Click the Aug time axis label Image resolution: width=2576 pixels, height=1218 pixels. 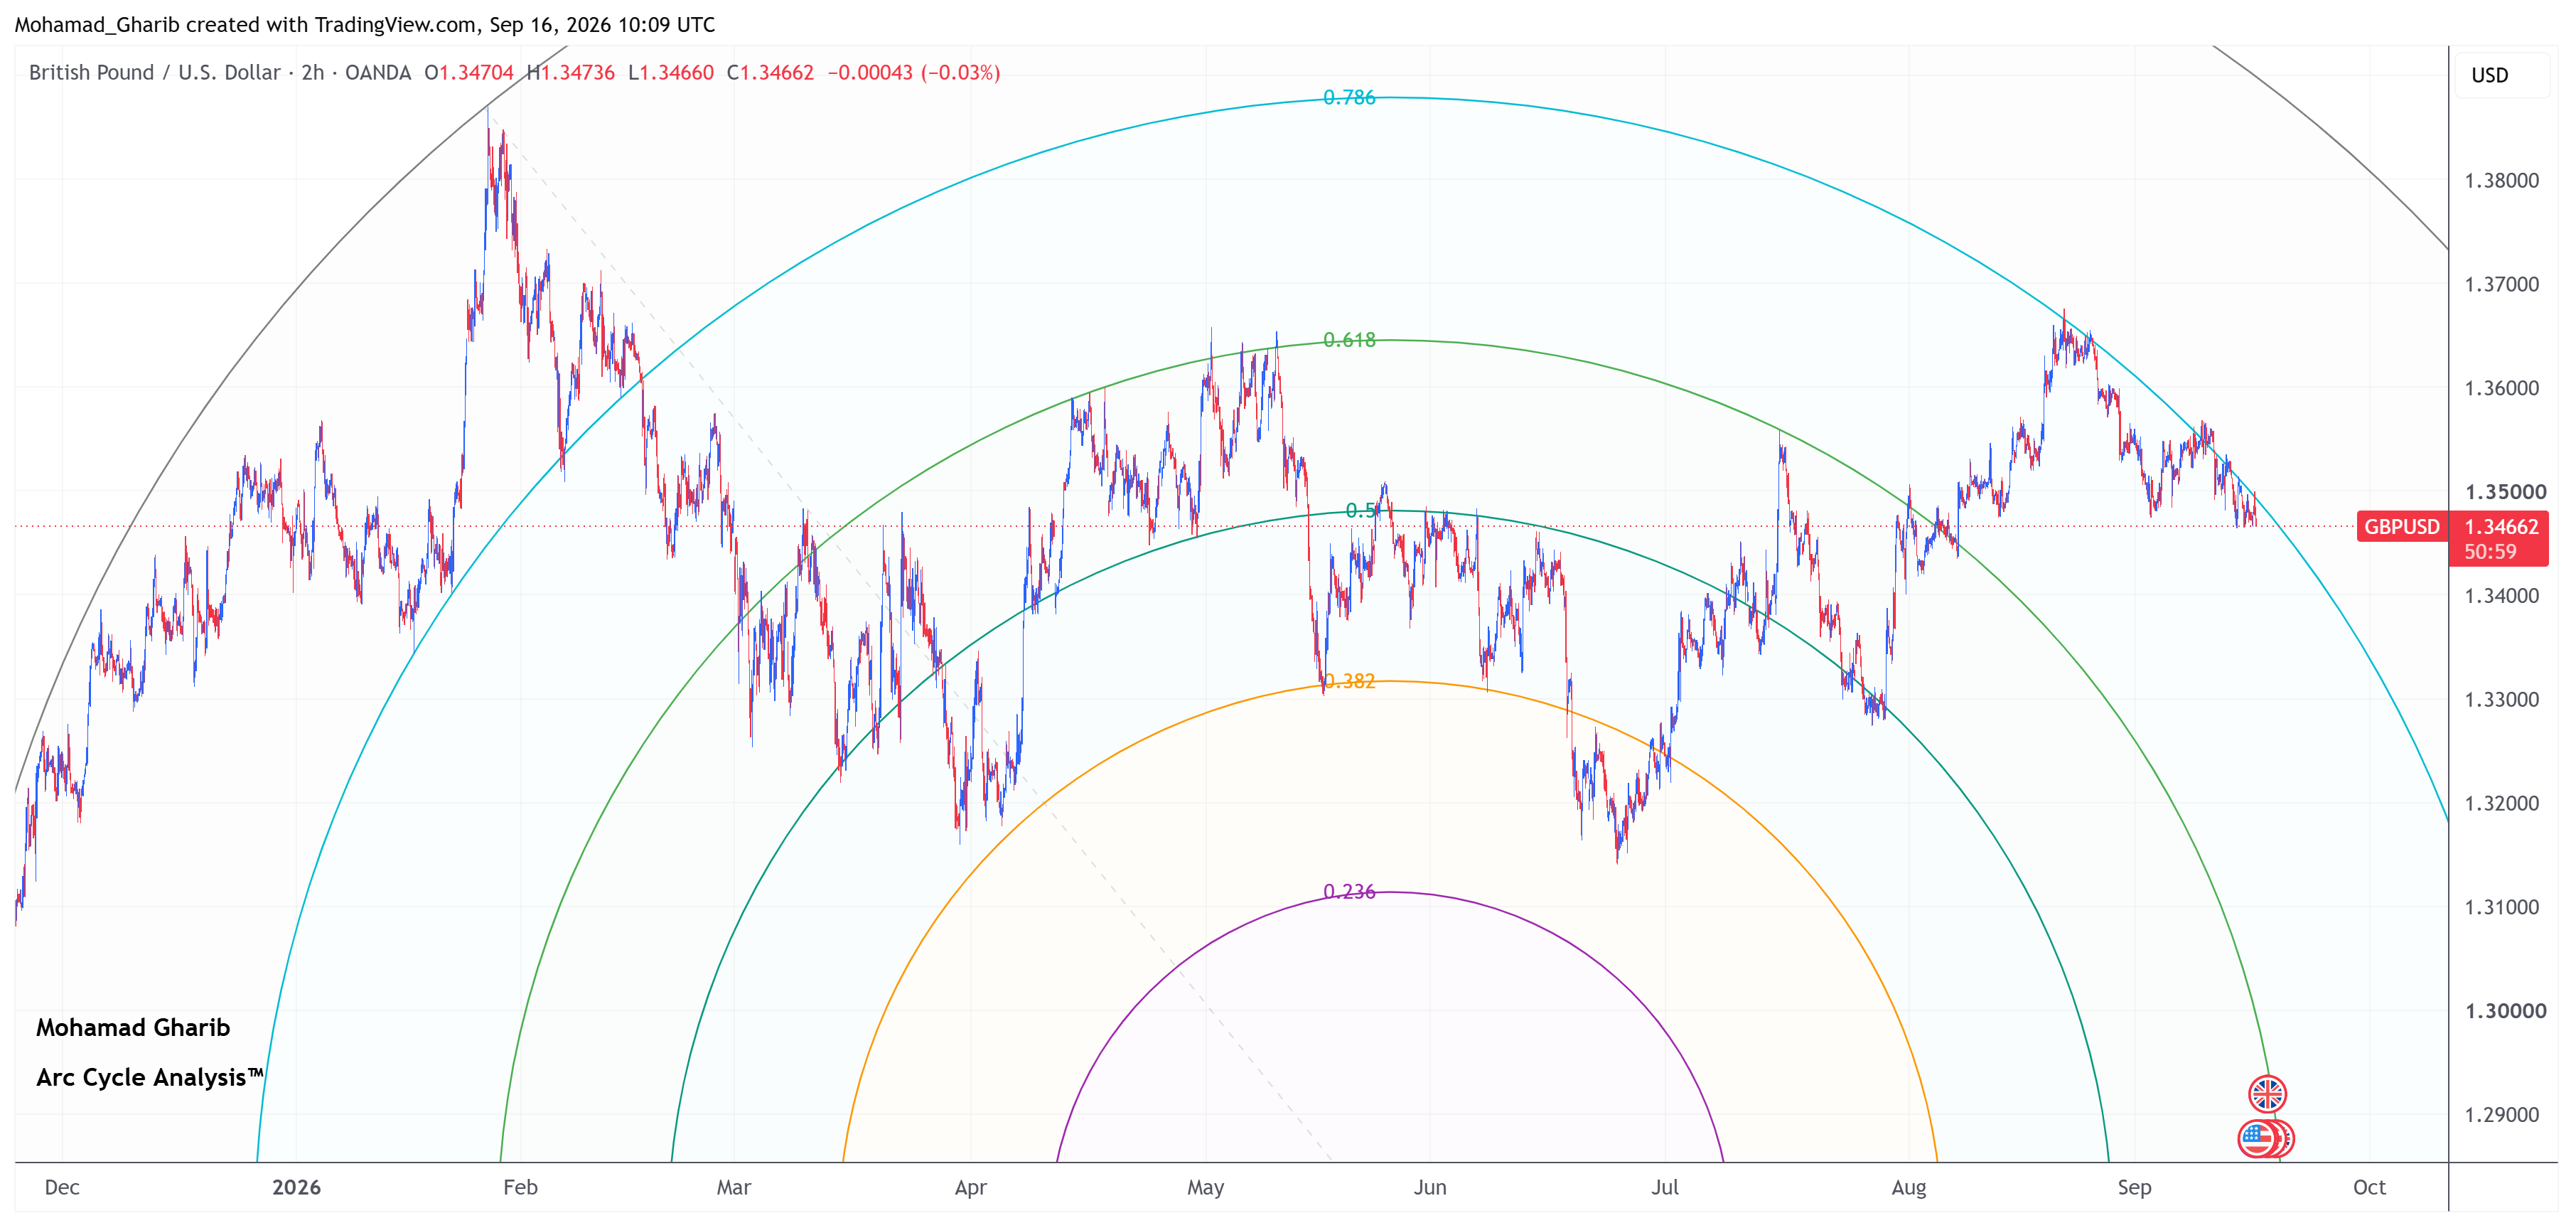coord(1908,1187)
